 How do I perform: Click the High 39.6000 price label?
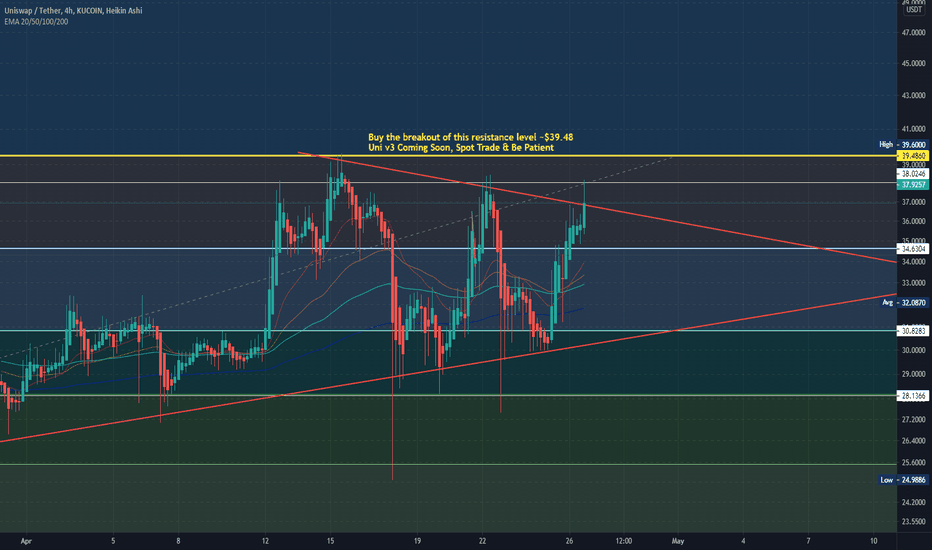pyautogui.click(x=902, y=144)
